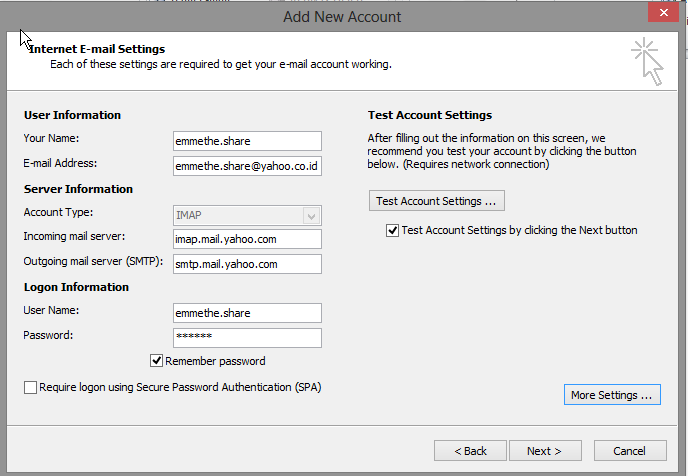688x476 pixels.
Task: Click the Add New Account title text
Action: (342, 17)
